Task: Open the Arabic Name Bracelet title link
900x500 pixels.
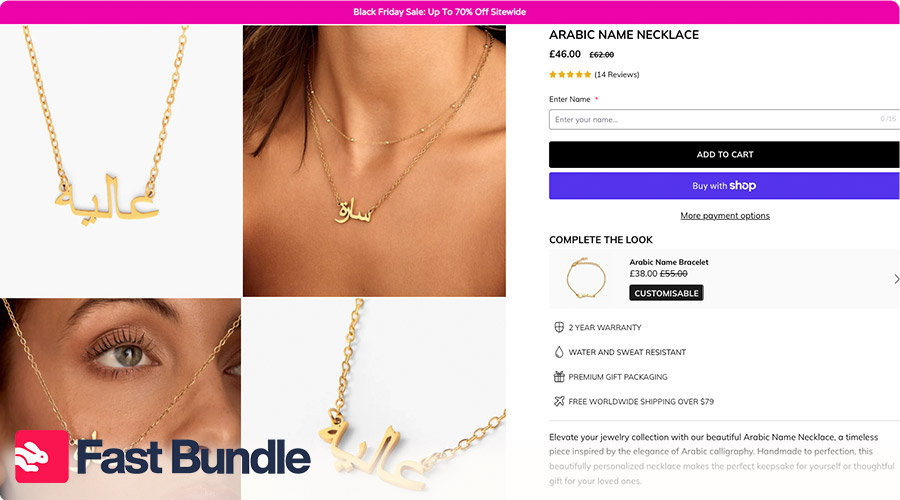Action: click(x=669, y=262)
